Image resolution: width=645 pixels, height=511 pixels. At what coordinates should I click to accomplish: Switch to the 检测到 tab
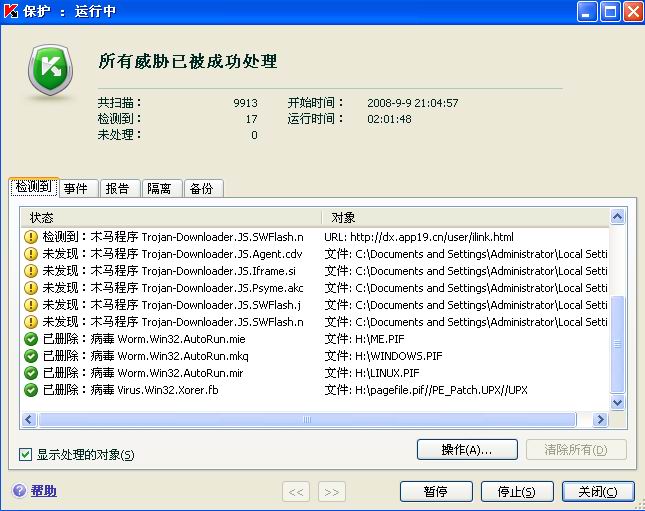coord(34,187)
